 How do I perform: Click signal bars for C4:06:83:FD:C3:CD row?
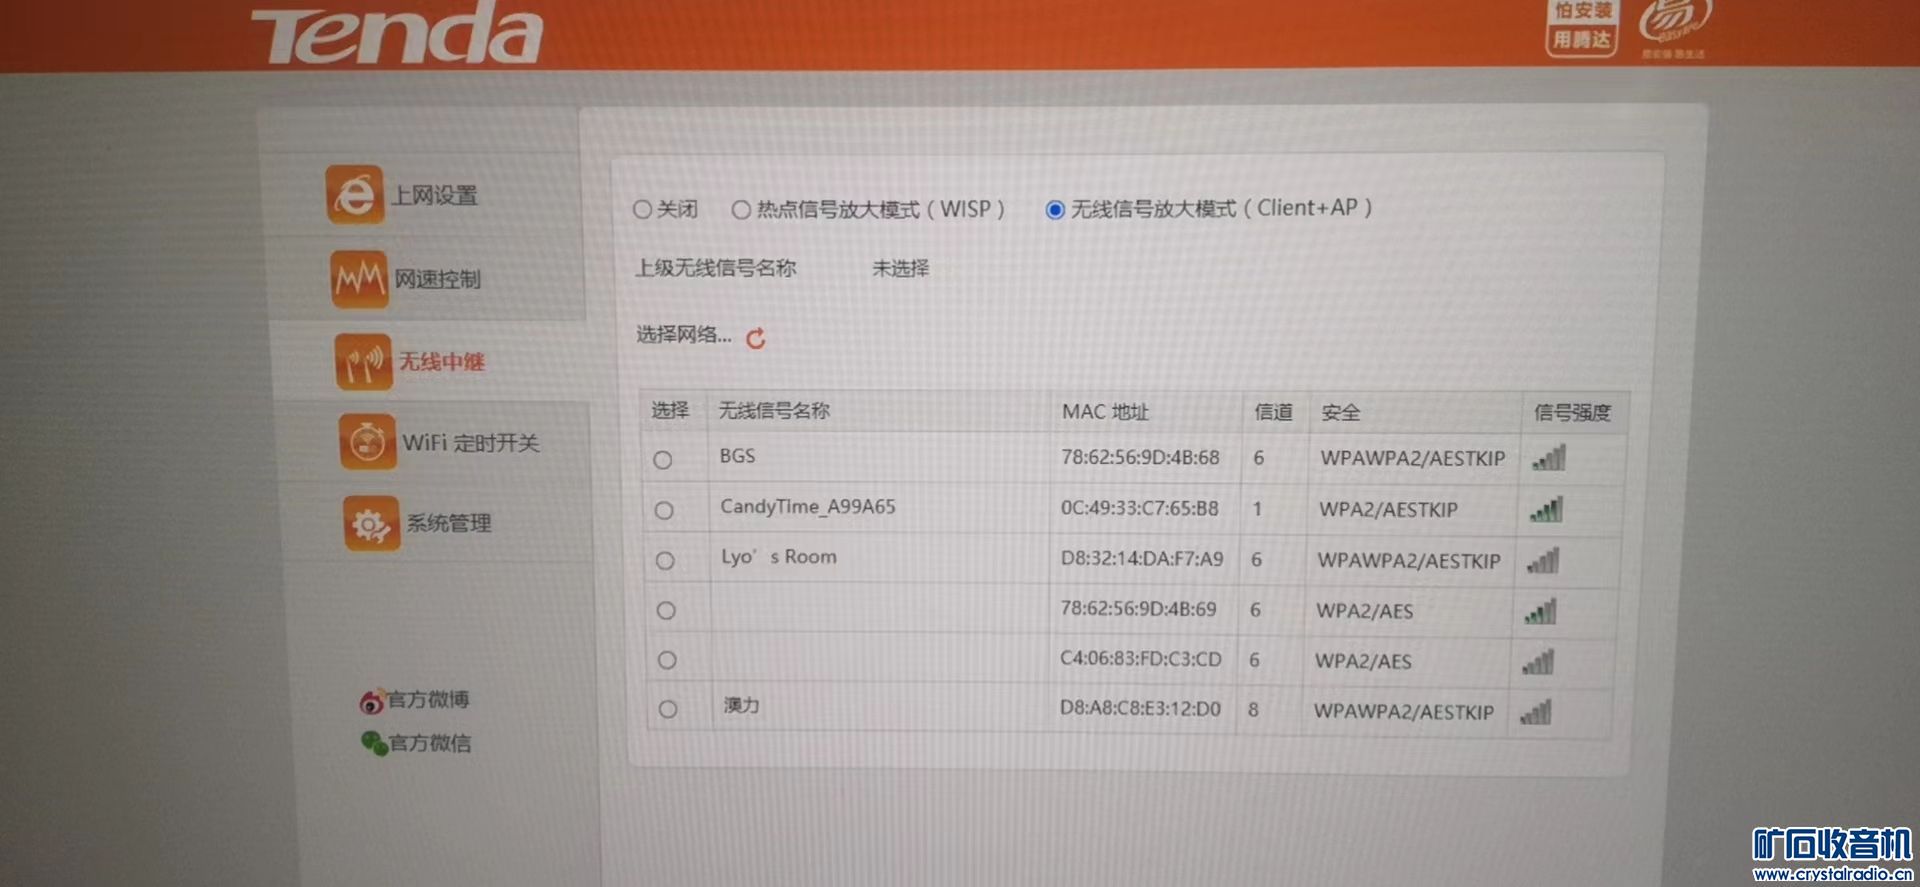pos(1538,662)
